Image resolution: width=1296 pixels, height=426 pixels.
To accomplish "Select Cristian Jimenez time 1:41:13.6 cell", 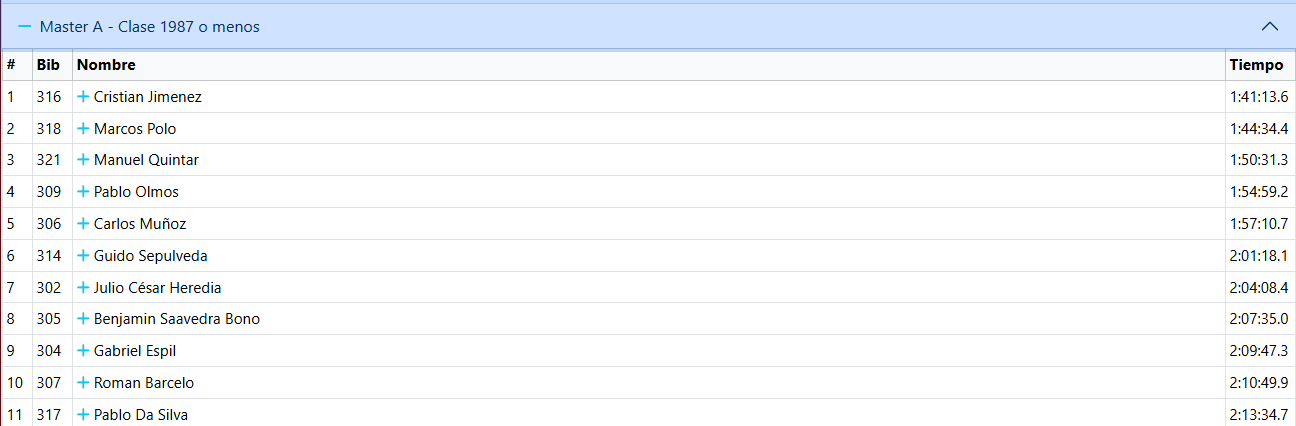I will [x=1258, y=97].
